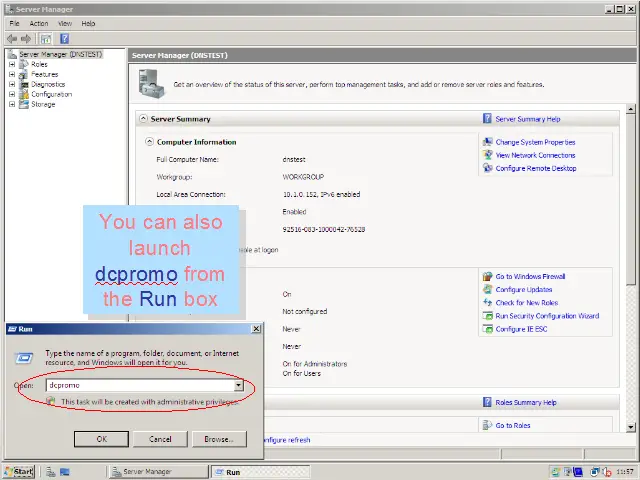Click the Back arrow toolbar icon
Screen dimensions: 640x480
pos(12,39)
